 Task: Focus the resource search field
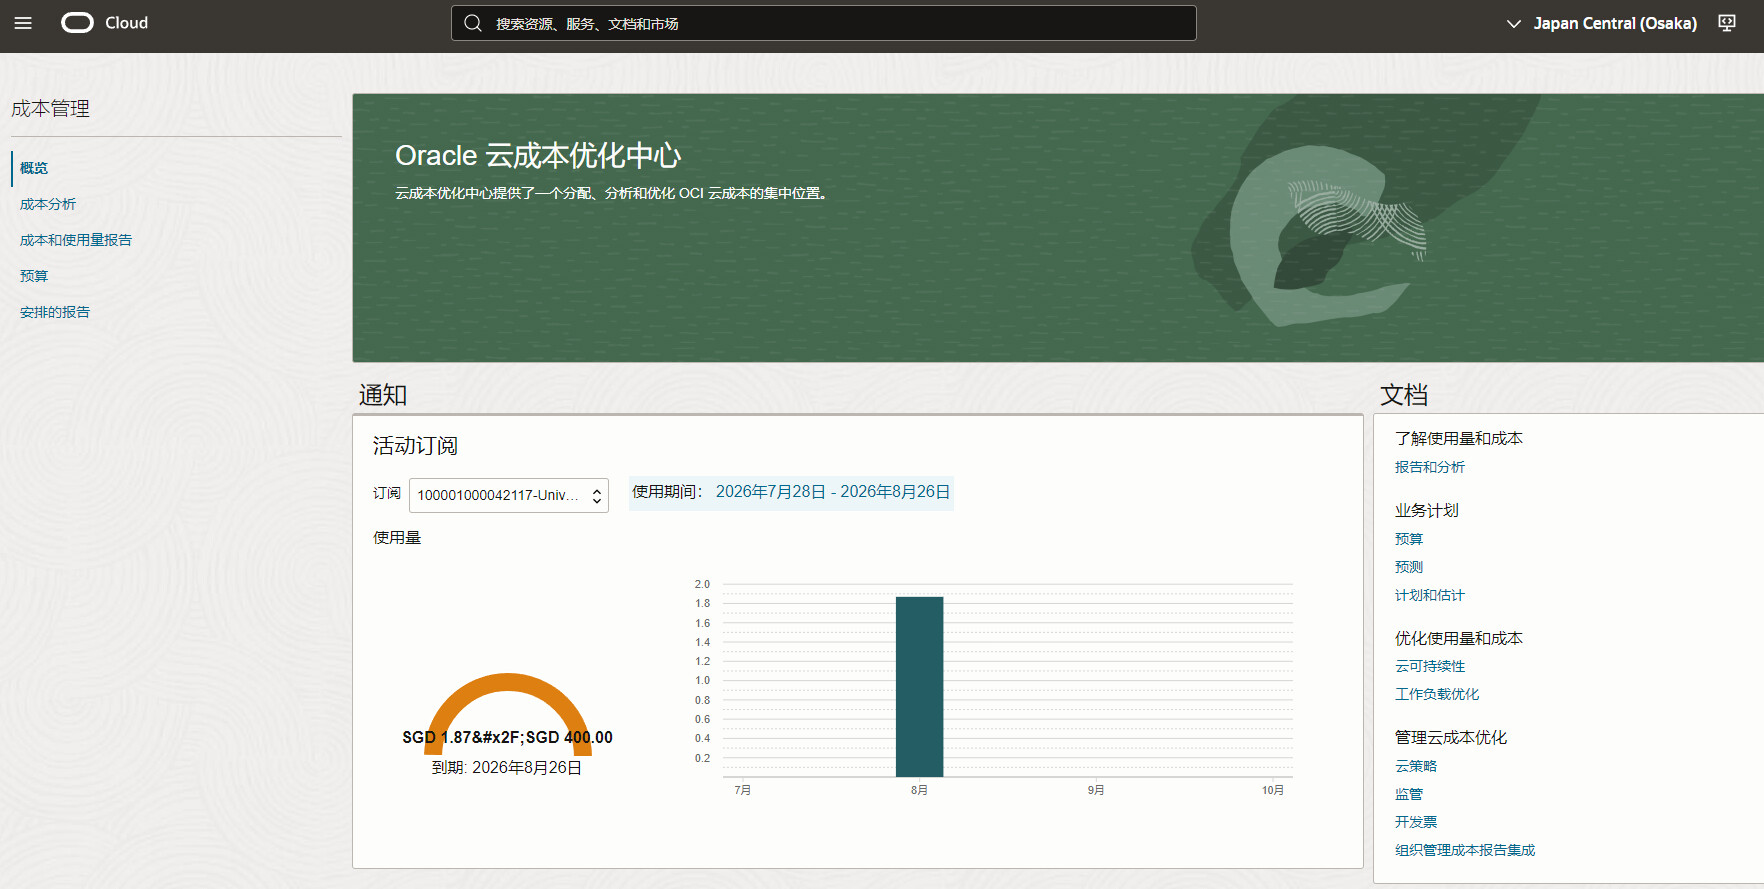click(x=824, y=23)
